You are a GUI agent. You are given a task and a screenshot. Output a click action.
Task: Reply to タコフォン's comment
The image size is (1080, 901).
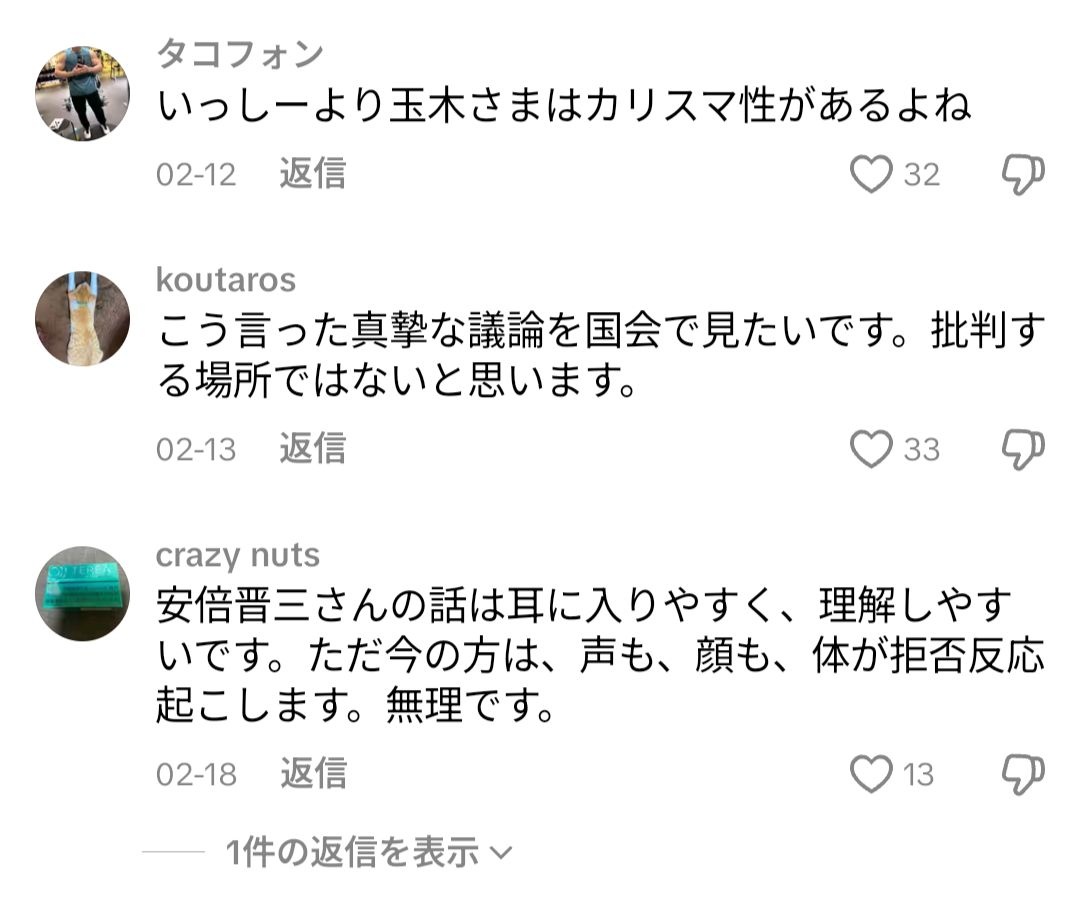click(312, 175)
